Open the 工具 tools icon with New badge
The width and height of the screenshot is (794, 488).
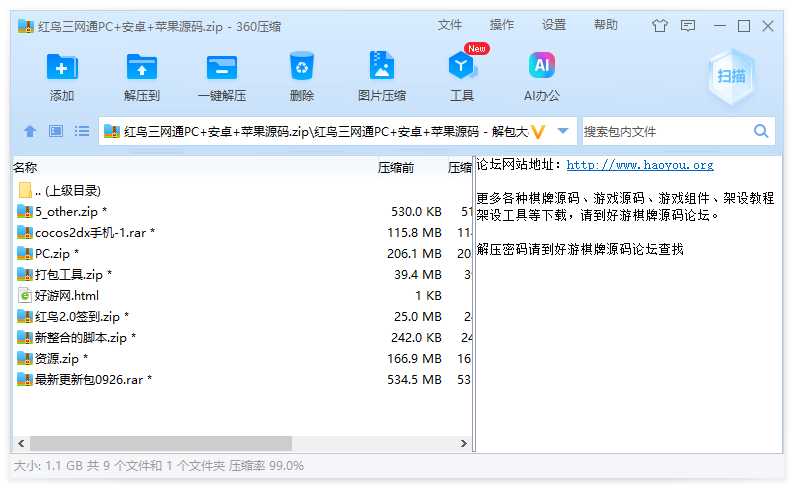coord(462,66)
